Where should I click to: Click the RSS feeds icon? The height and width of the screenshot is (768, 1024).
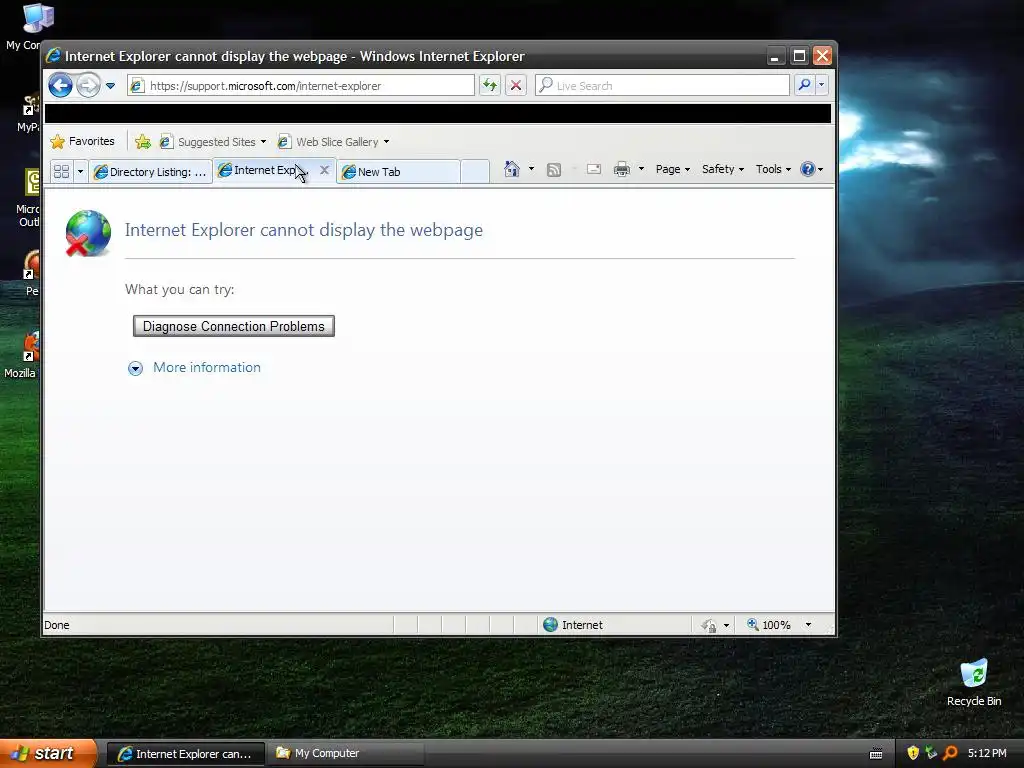[554, 170]
